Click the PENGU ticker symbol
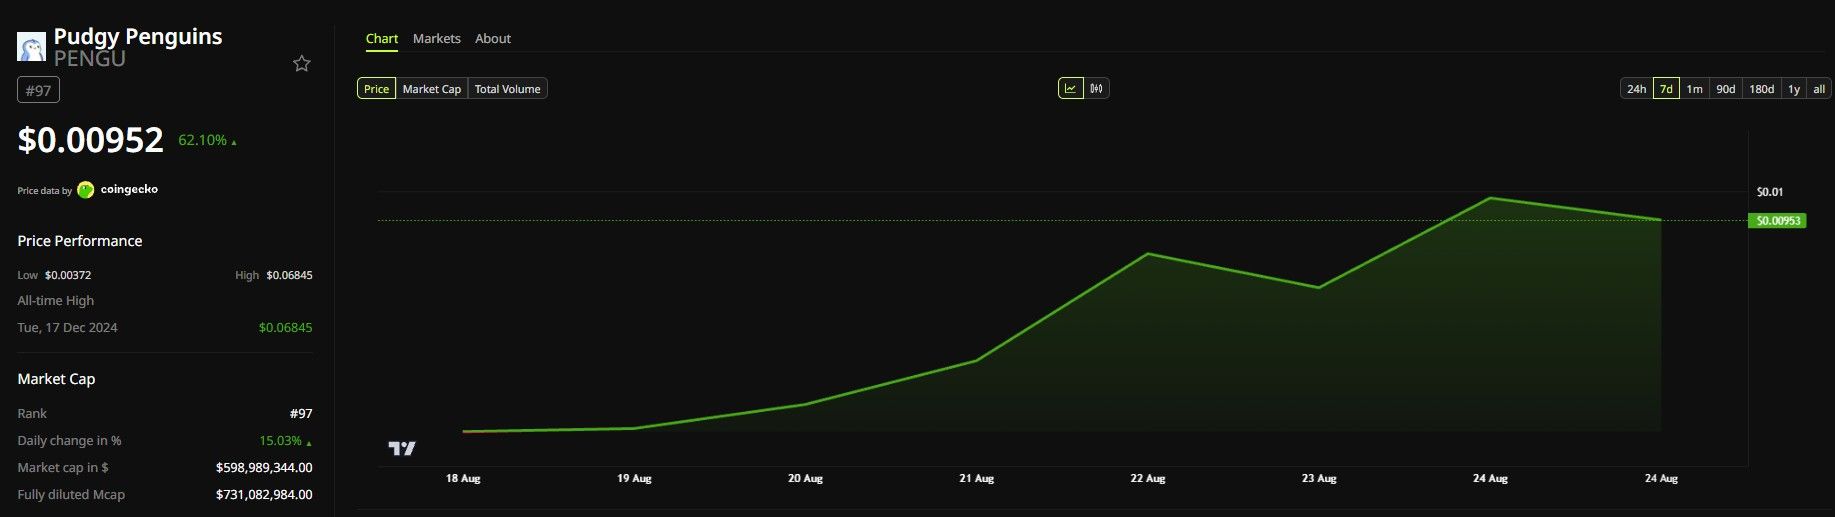 [x=90, y=59]
